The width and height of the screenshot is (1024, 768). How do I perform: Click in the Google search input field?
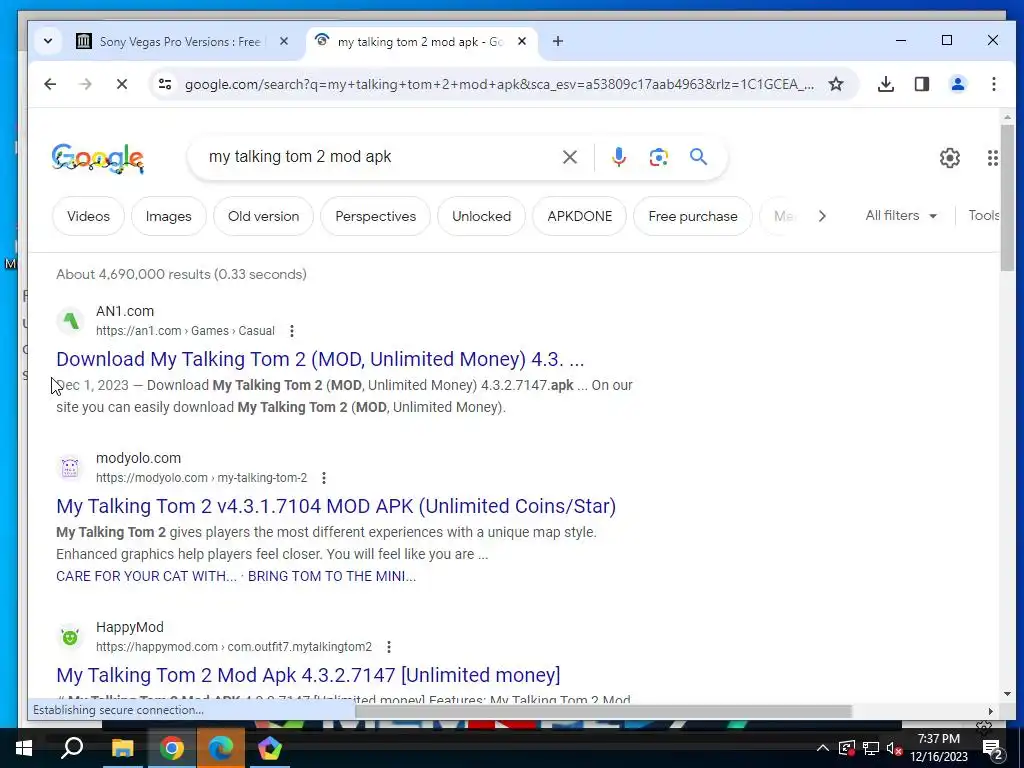click(x=379, y=157)
